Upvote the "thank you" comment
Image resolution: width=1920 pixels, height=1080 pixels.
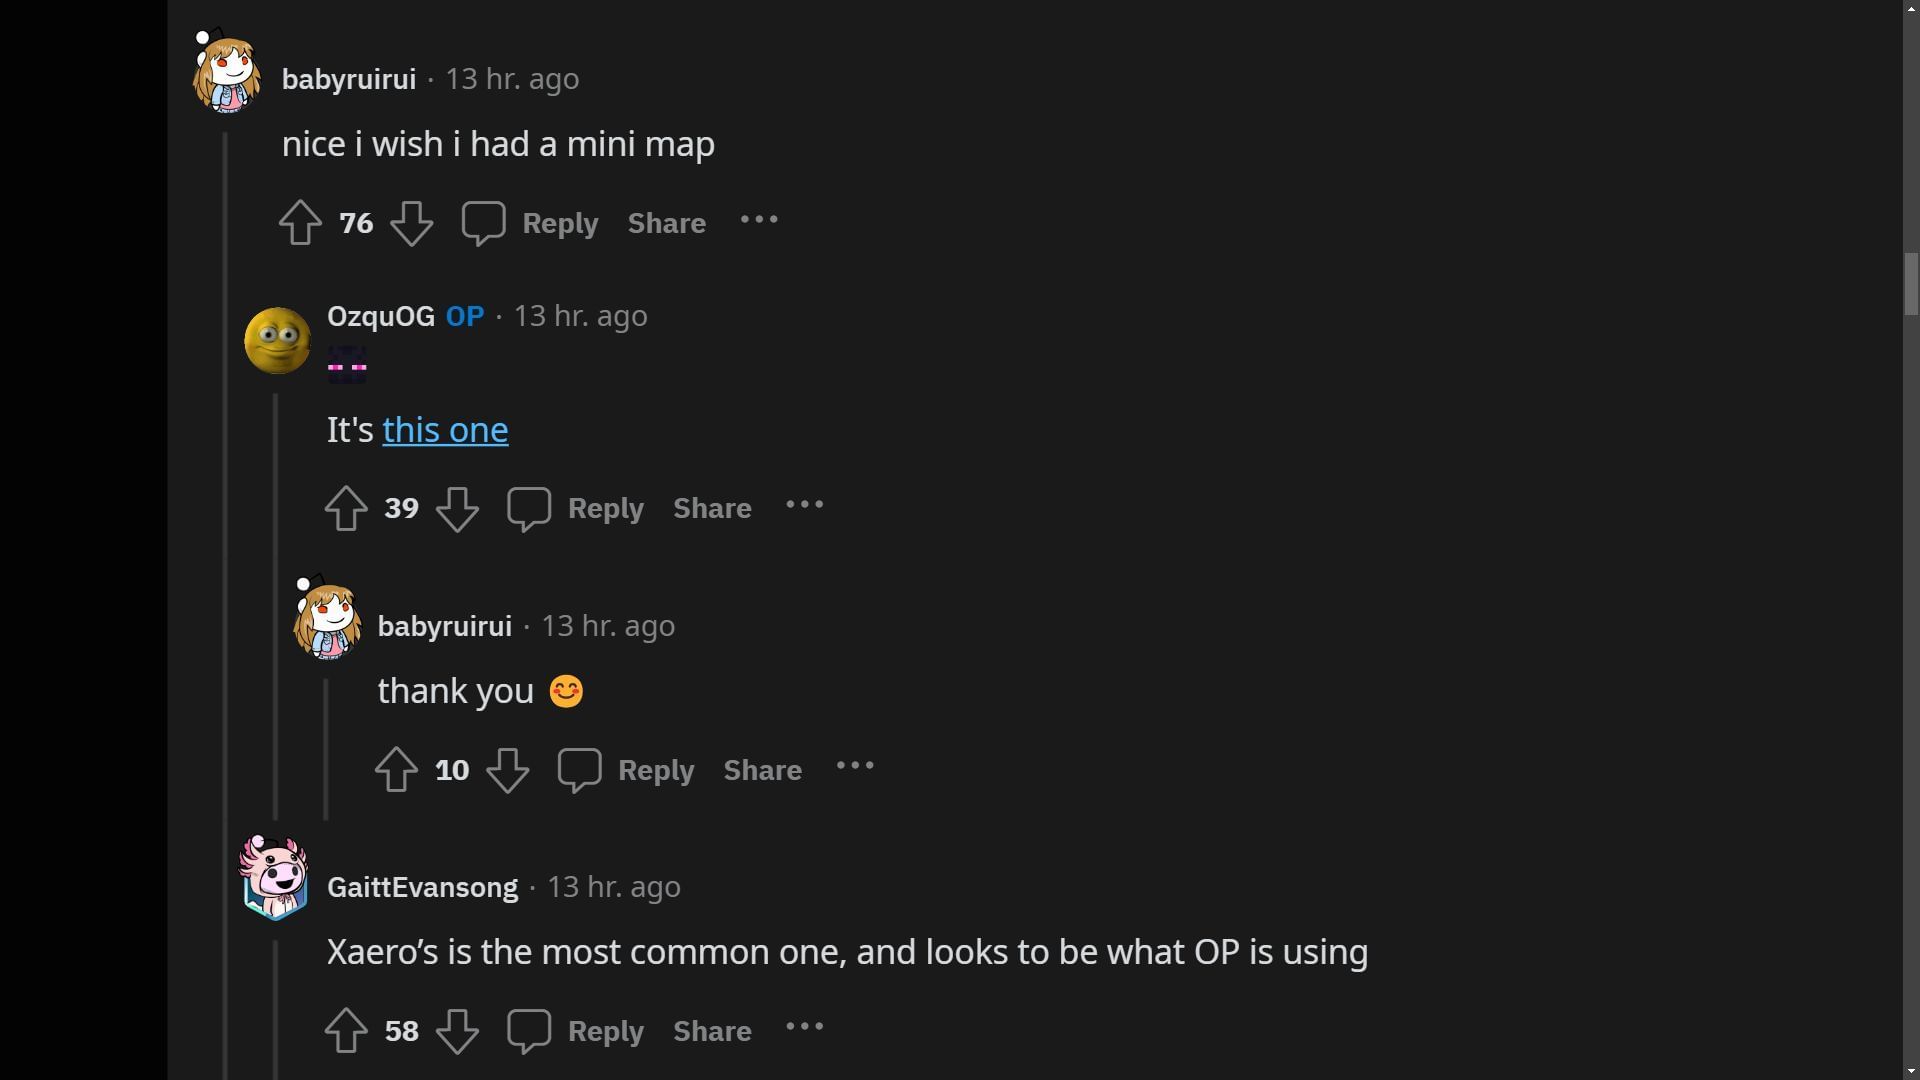click(x=396, y=770)
